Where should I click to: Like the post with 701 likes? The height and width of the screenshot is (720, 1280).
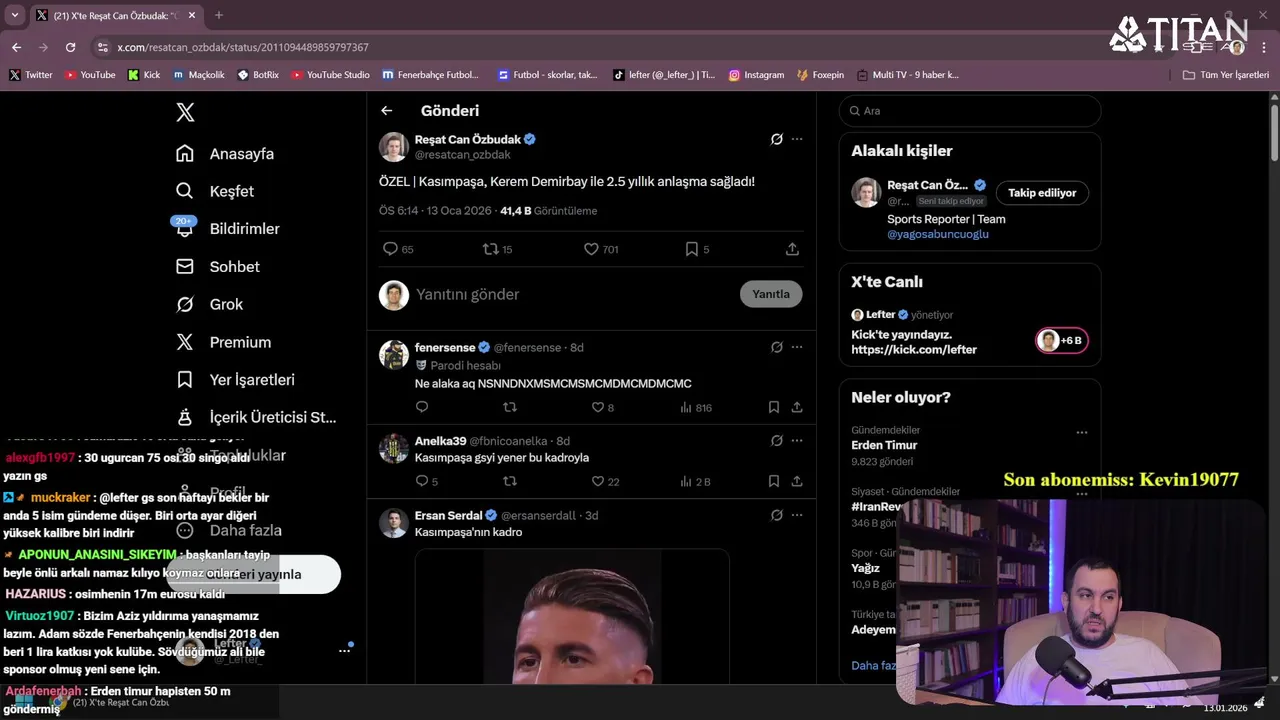[x=591, y=249]
